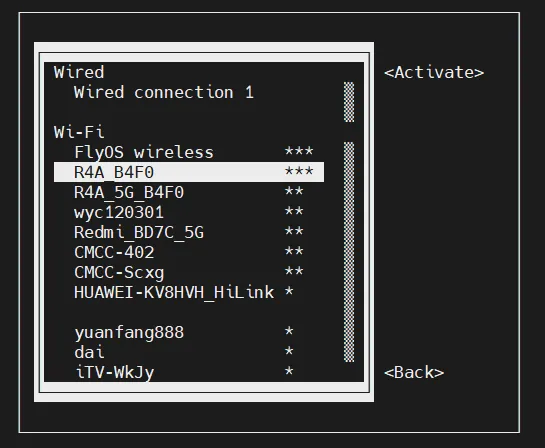
Task: Select the R4A_5G_B4F0 network
Action: pos(189,192)
